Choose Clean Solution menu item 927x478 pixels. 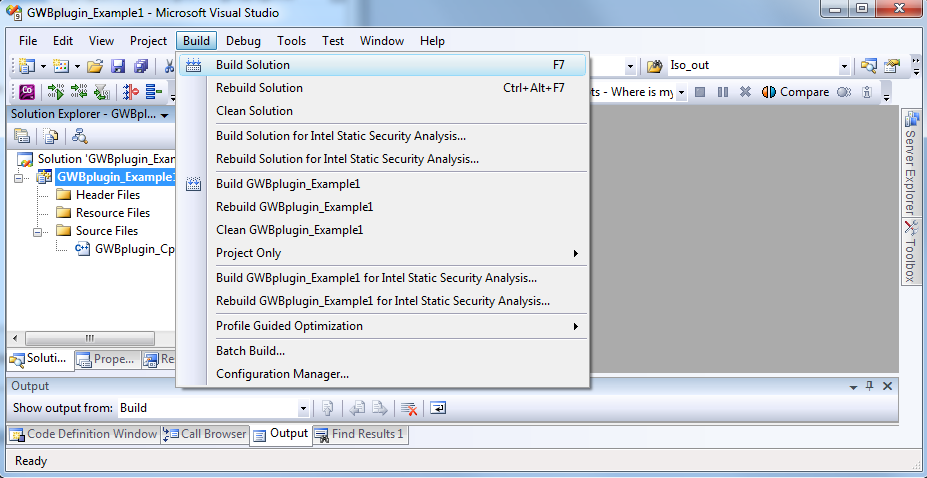tap(382, 111)
